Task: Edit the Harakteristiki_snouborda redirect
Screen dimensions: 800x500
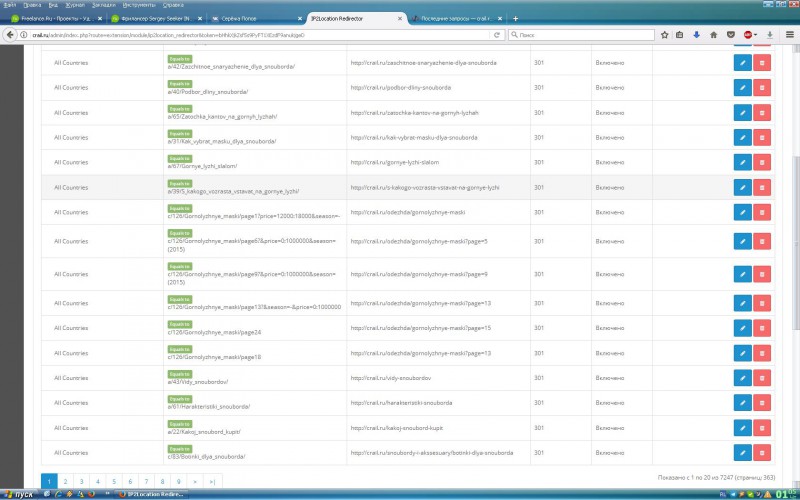Action: pos(742,403)
